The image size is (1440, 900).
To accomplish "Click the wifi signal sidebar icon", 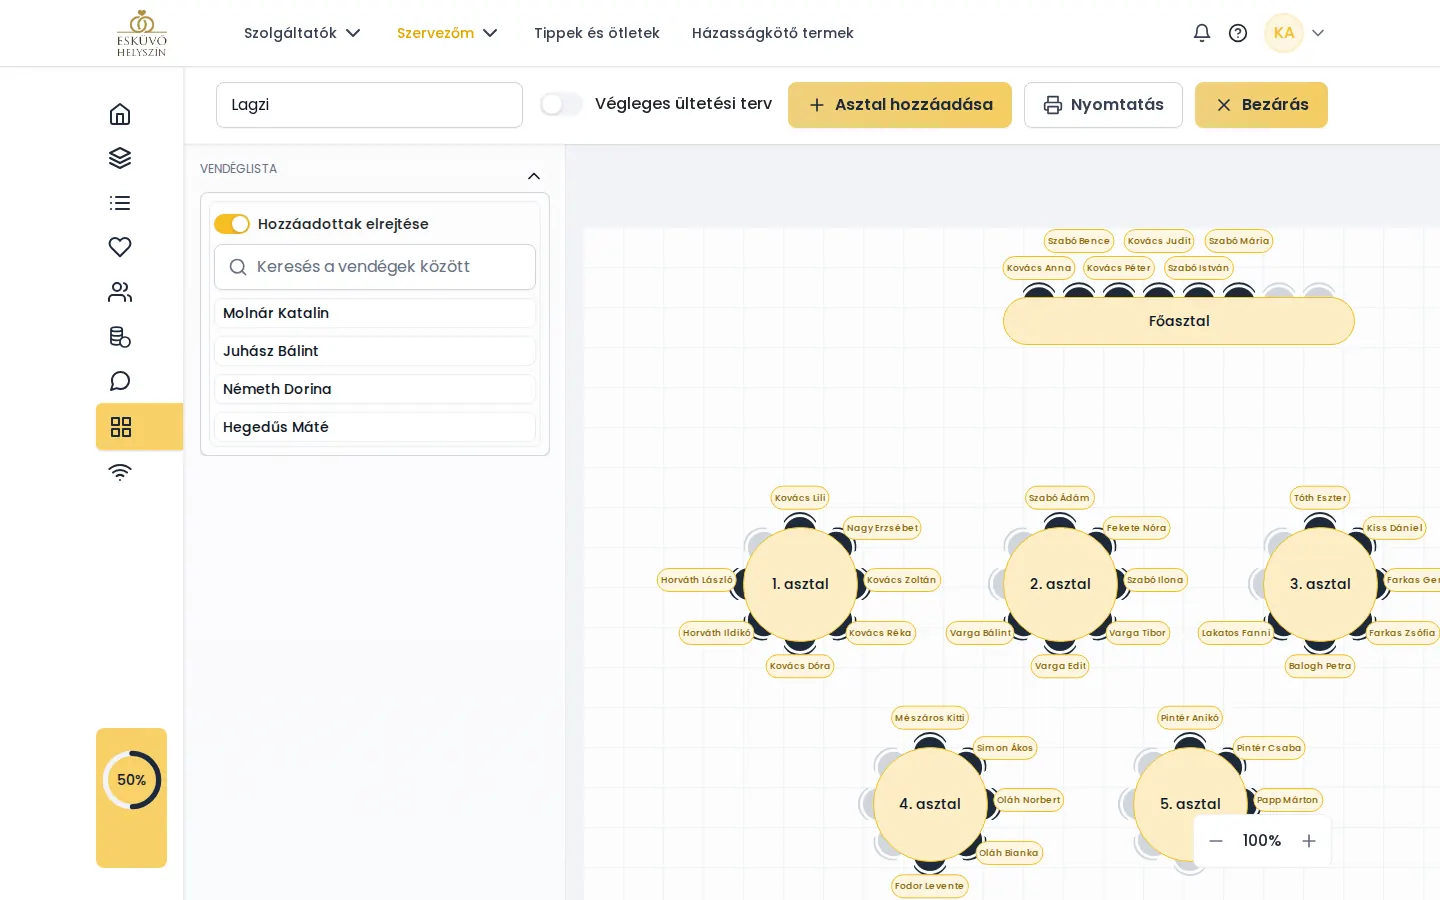I will [120, 472].
